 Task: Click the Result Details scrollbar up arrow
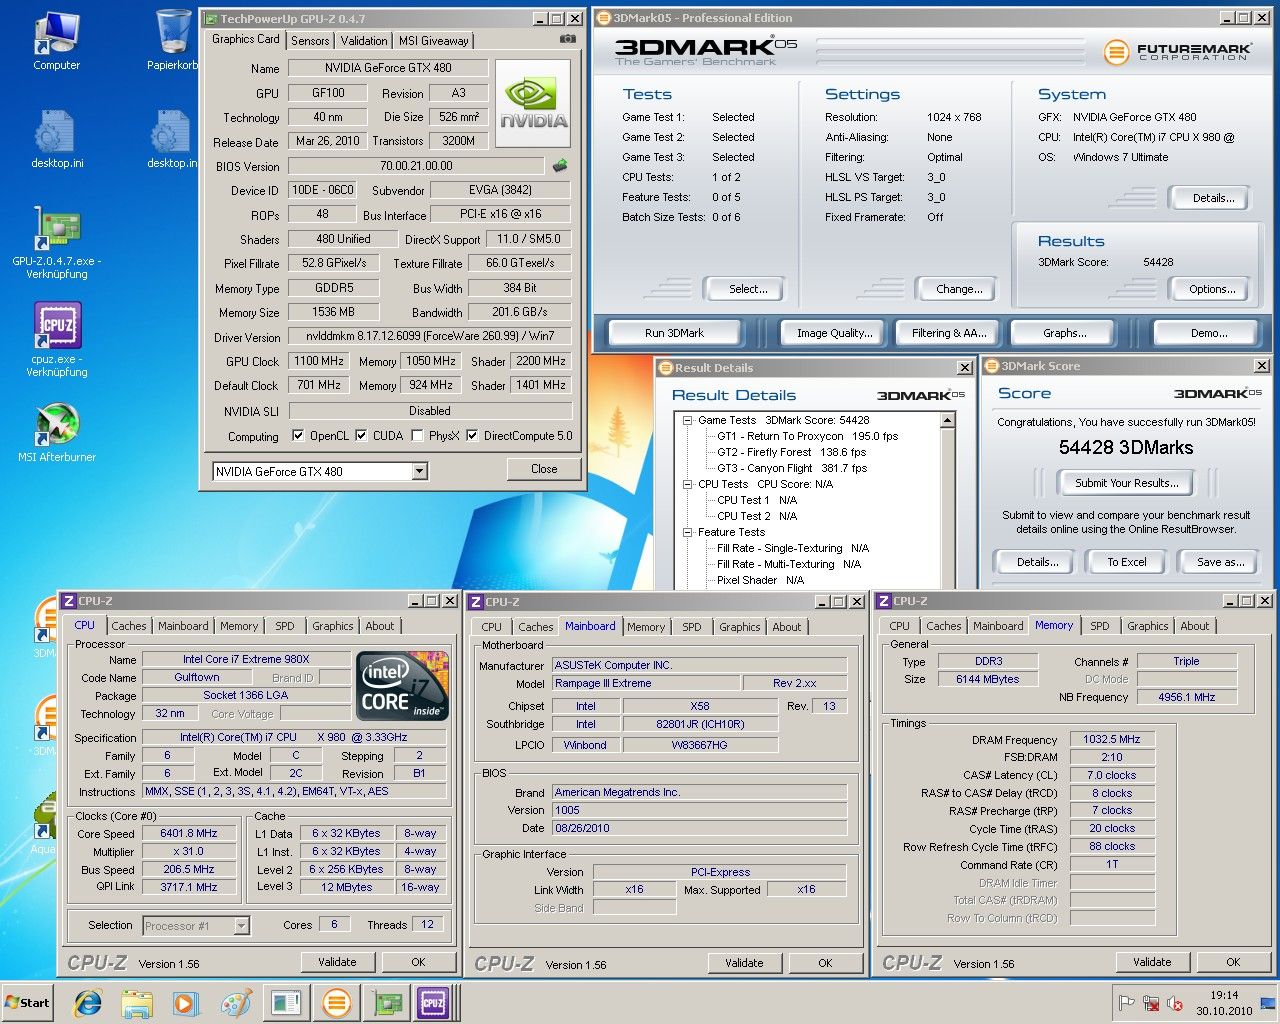pyautogui.click(x=948, y=421)
